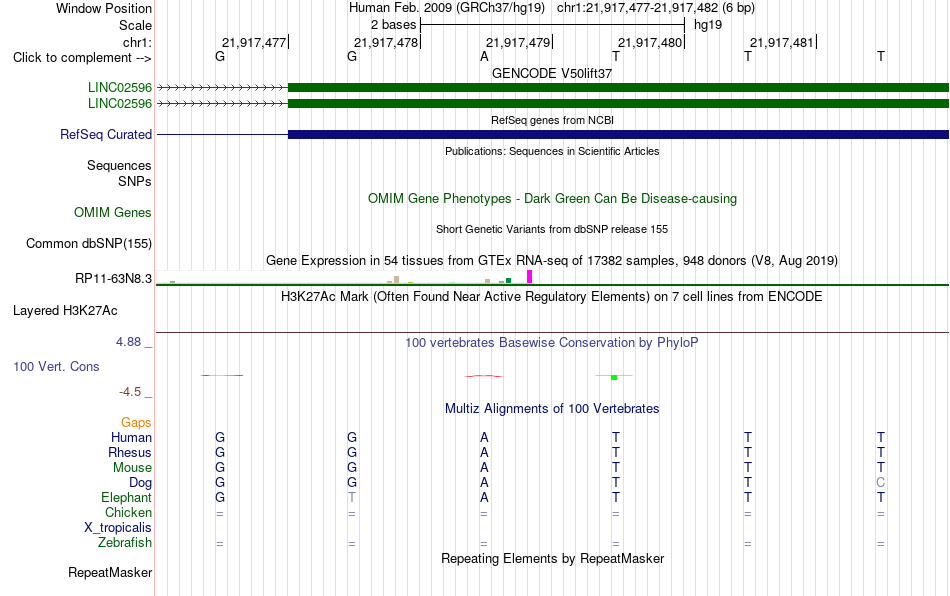The image size is (950, 596).
Task: Click Repeating Elements by RepeatMasker title
Action: 553,558
